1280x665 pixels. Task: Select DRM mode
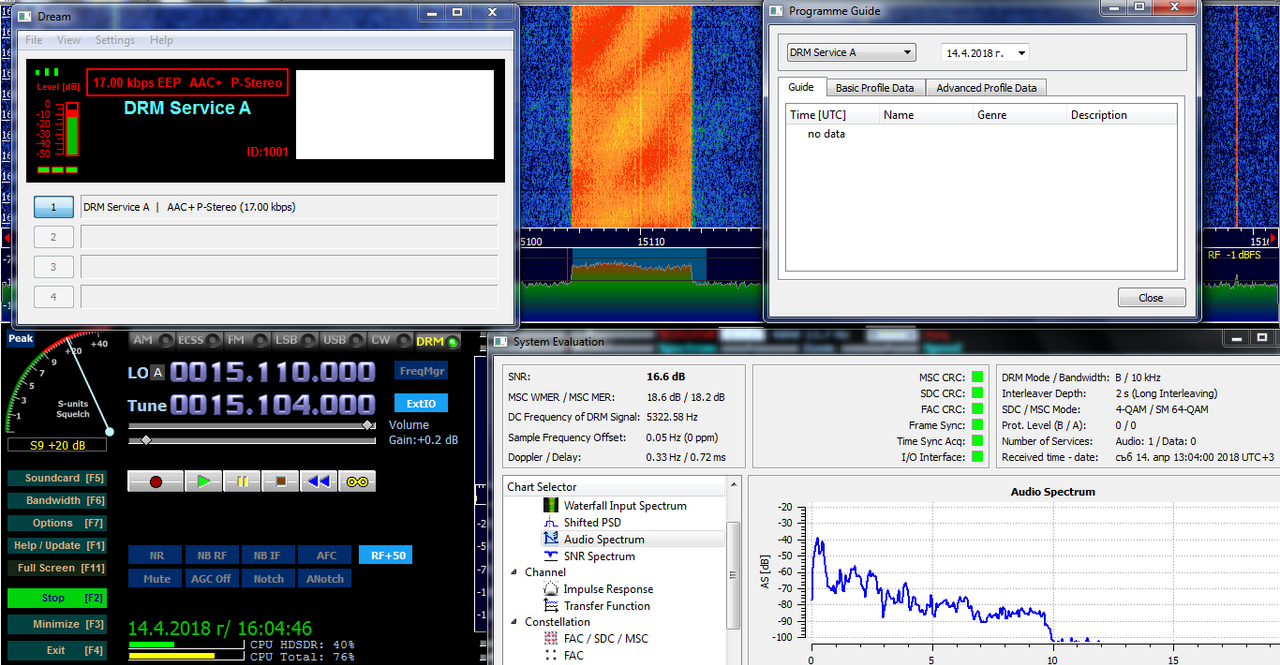(436, 341)
